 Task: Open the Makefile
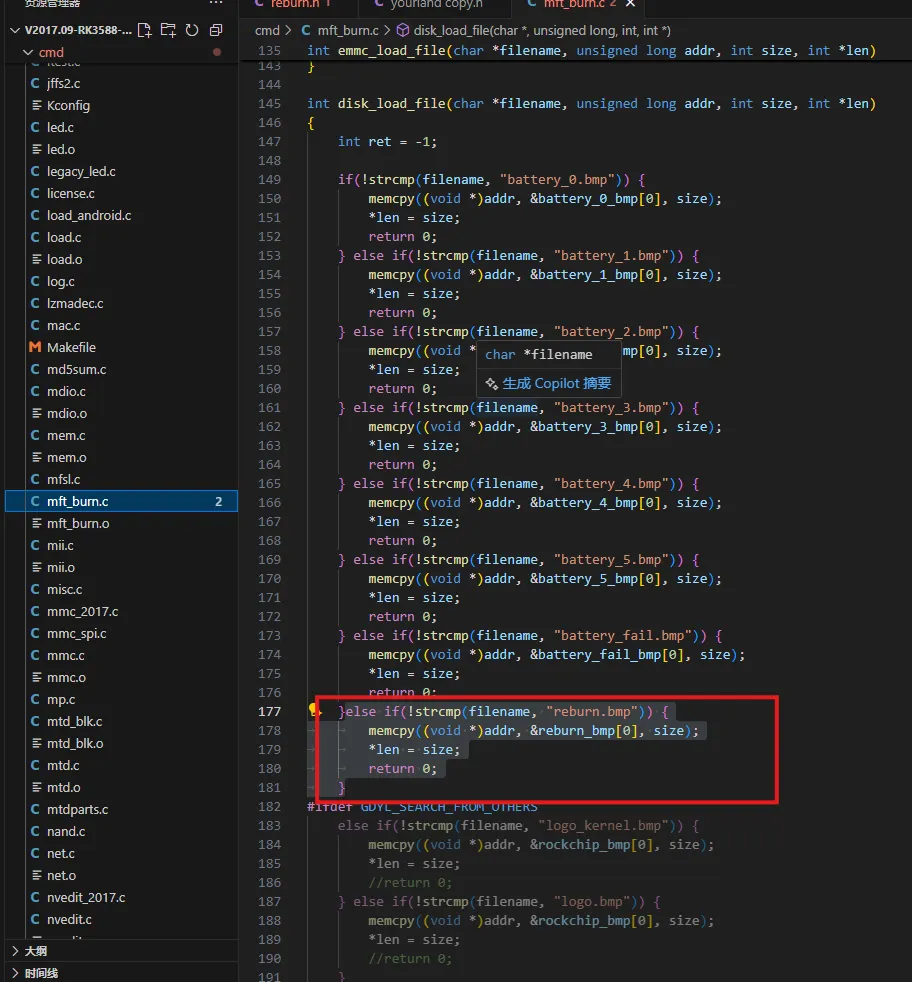click(x=122, y=347)
